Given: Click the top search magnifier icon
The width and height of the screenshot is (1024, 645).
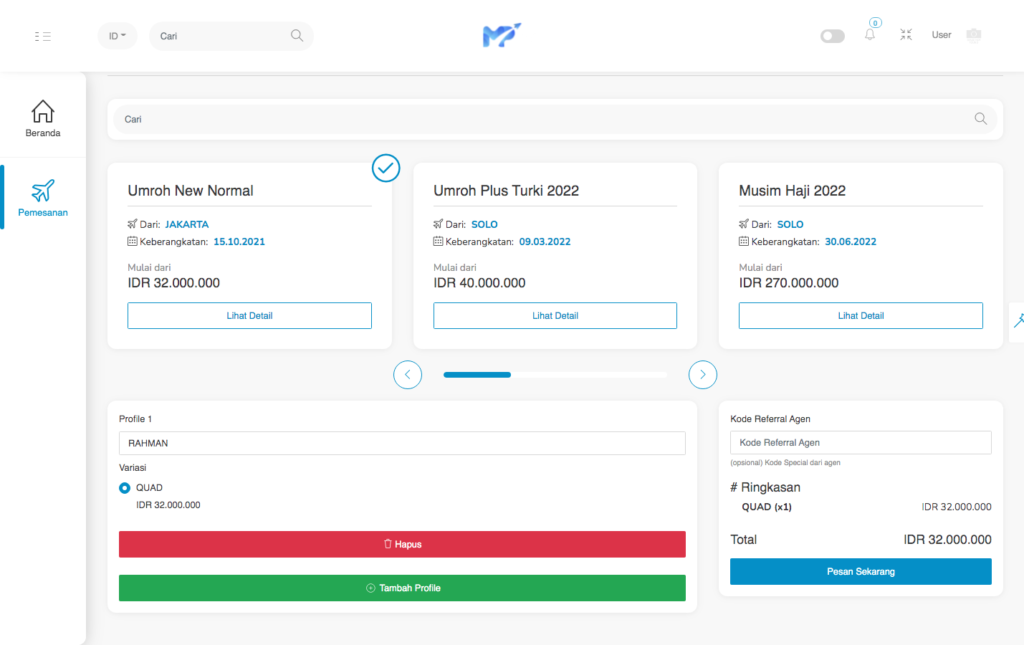Looking at the screenshot, I should 297,35.
